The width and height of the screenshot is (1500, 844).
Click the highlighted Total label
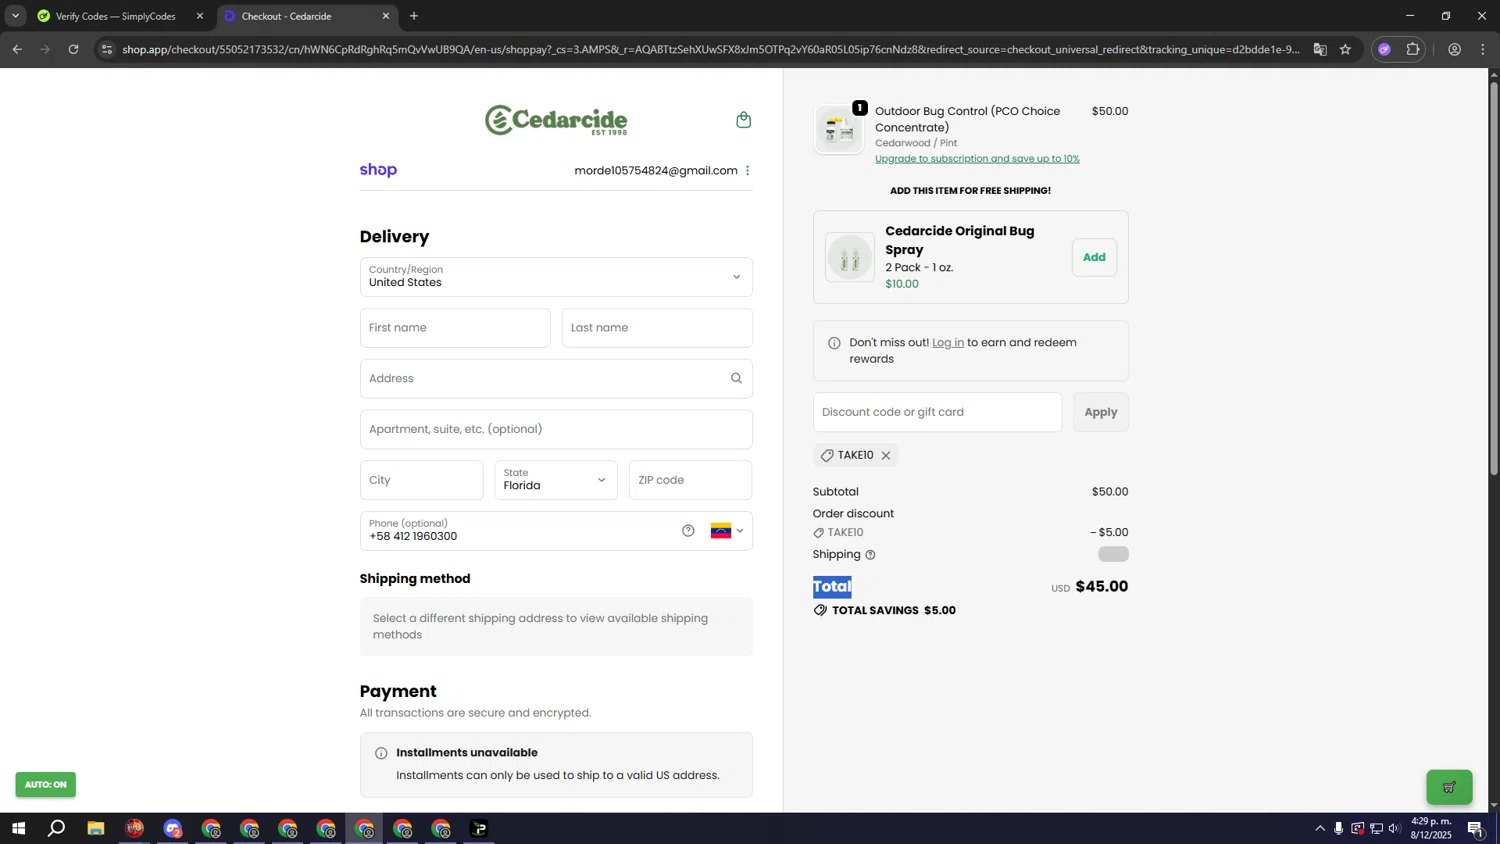tap(832, 587)
